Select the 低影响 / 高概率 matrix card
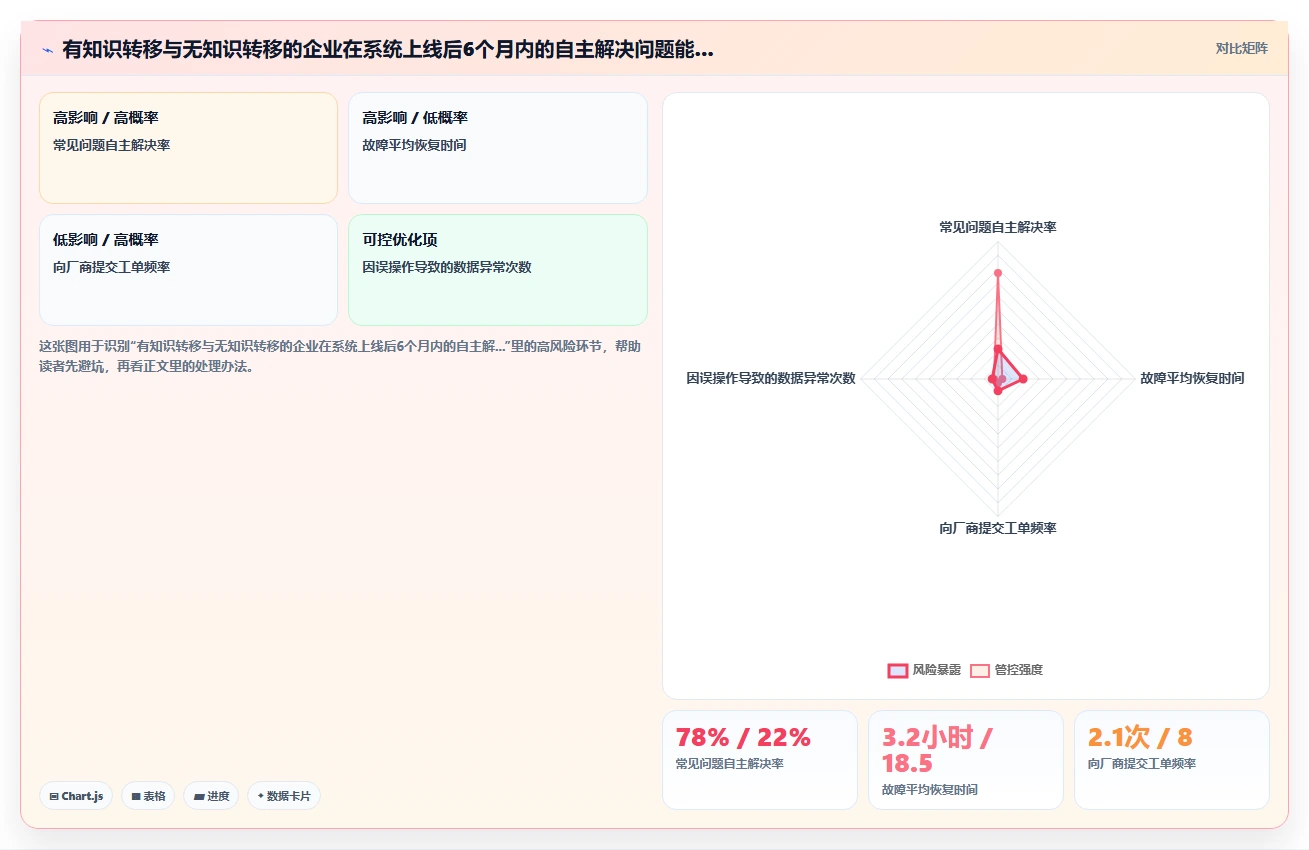Screen dimensions: 1309x850 (188, 270)
